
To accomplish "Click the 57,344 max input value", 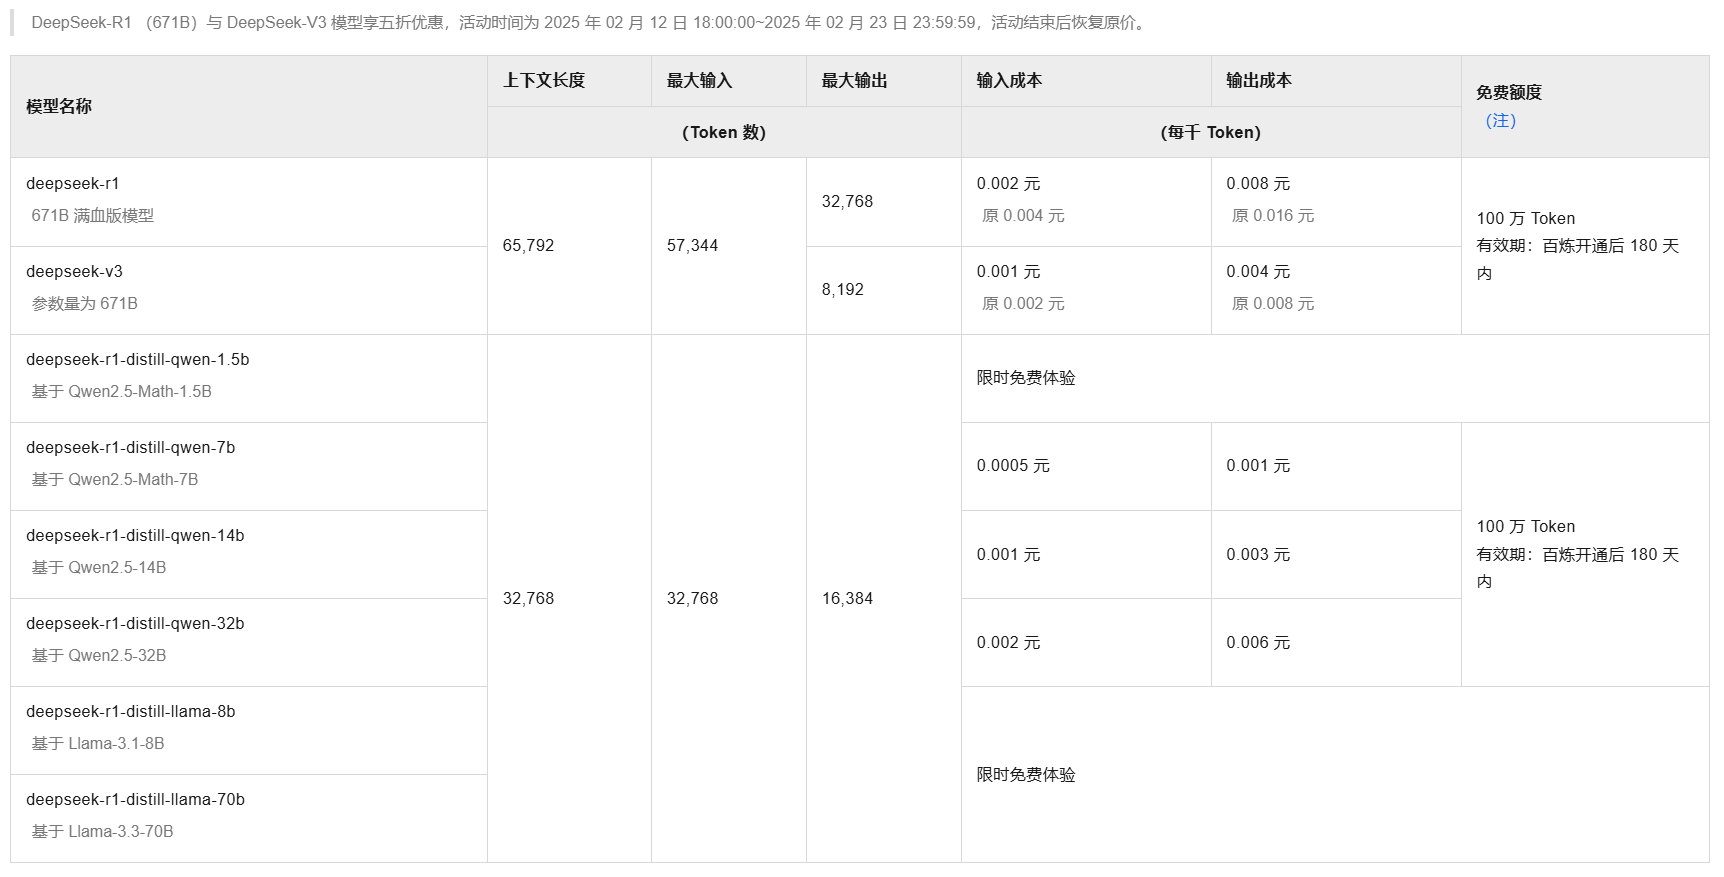I will click(x=692, y=245).
